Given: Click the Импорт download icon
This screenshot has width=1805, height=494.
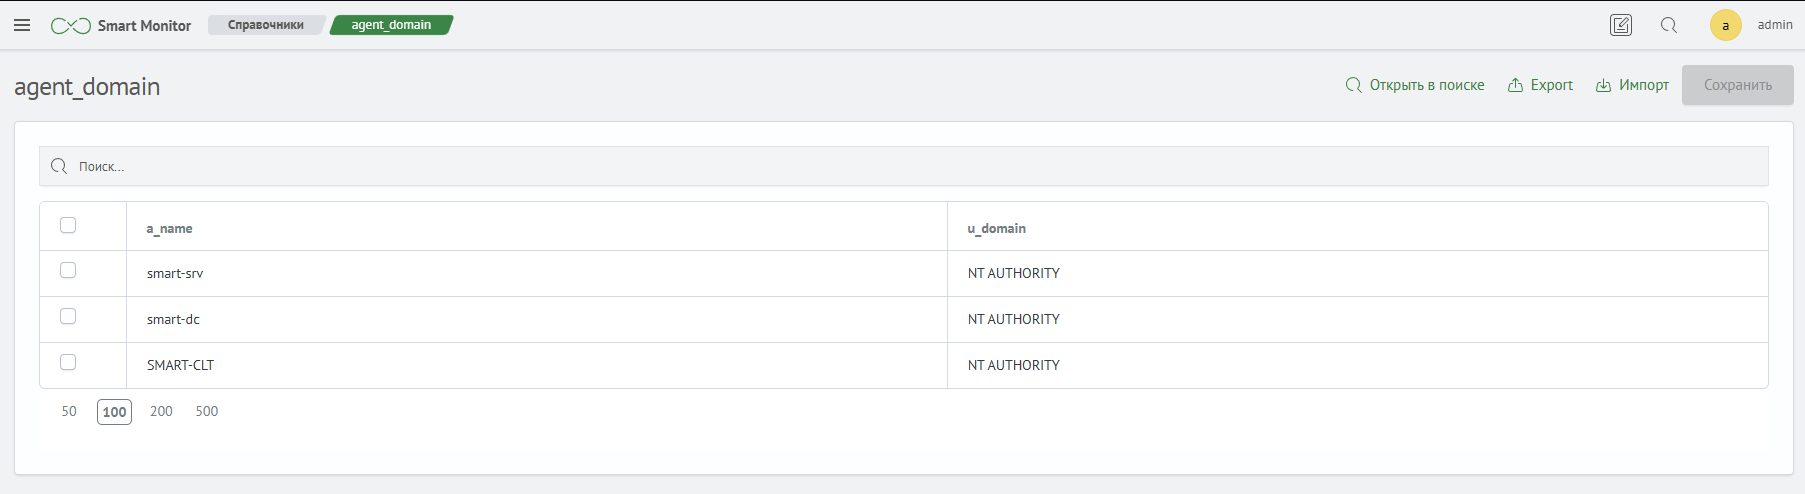Looking at the screenshot, I should (x=1603, y=85).
